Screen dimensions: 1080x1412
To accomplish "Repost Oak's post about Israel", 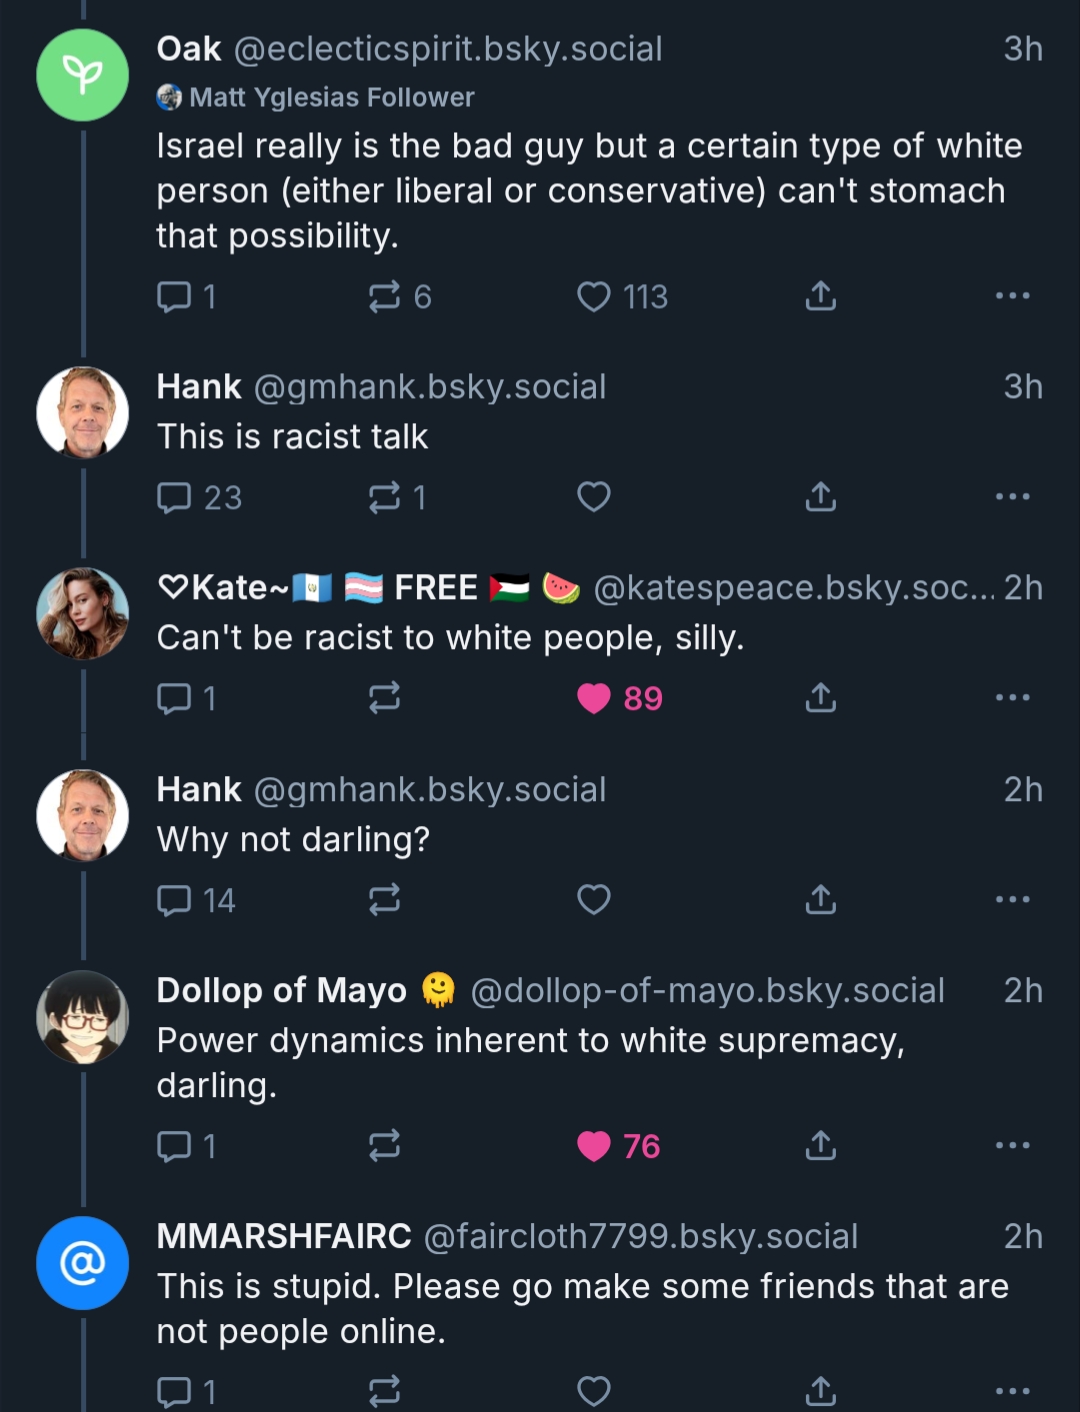I will (x=385, y=296).
